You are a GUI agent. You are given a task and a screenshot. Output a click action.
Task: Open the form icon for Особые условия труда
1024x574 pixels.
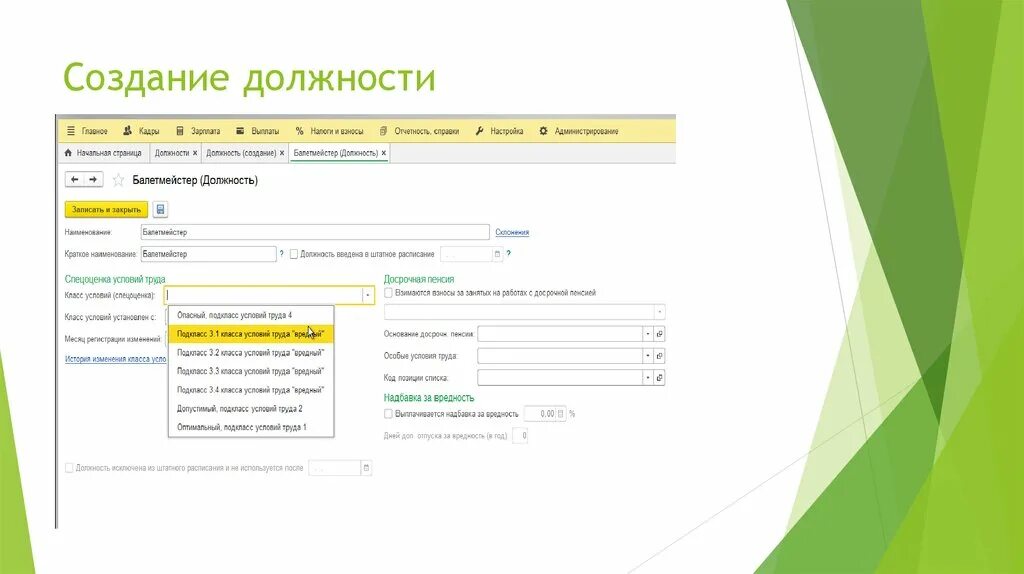click(660, 356)
